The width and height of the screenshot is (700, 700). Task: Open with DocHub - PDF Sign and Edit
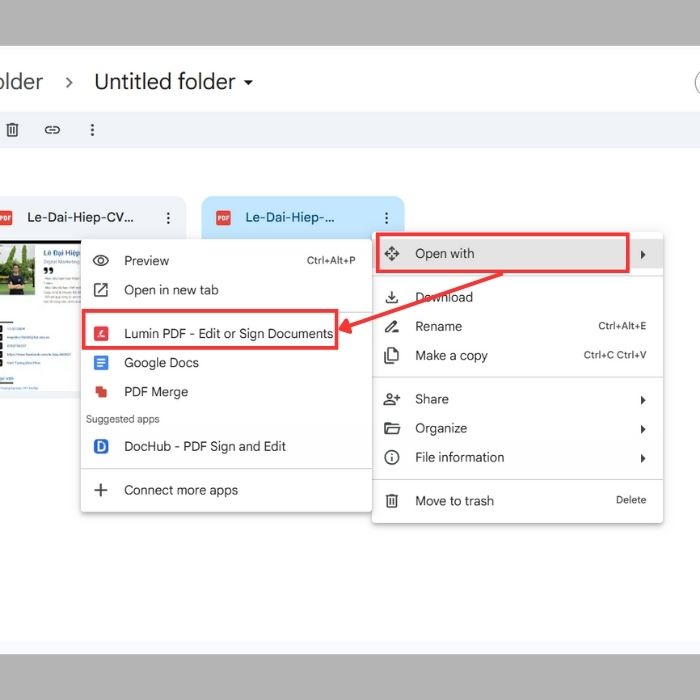pos(226,446)
